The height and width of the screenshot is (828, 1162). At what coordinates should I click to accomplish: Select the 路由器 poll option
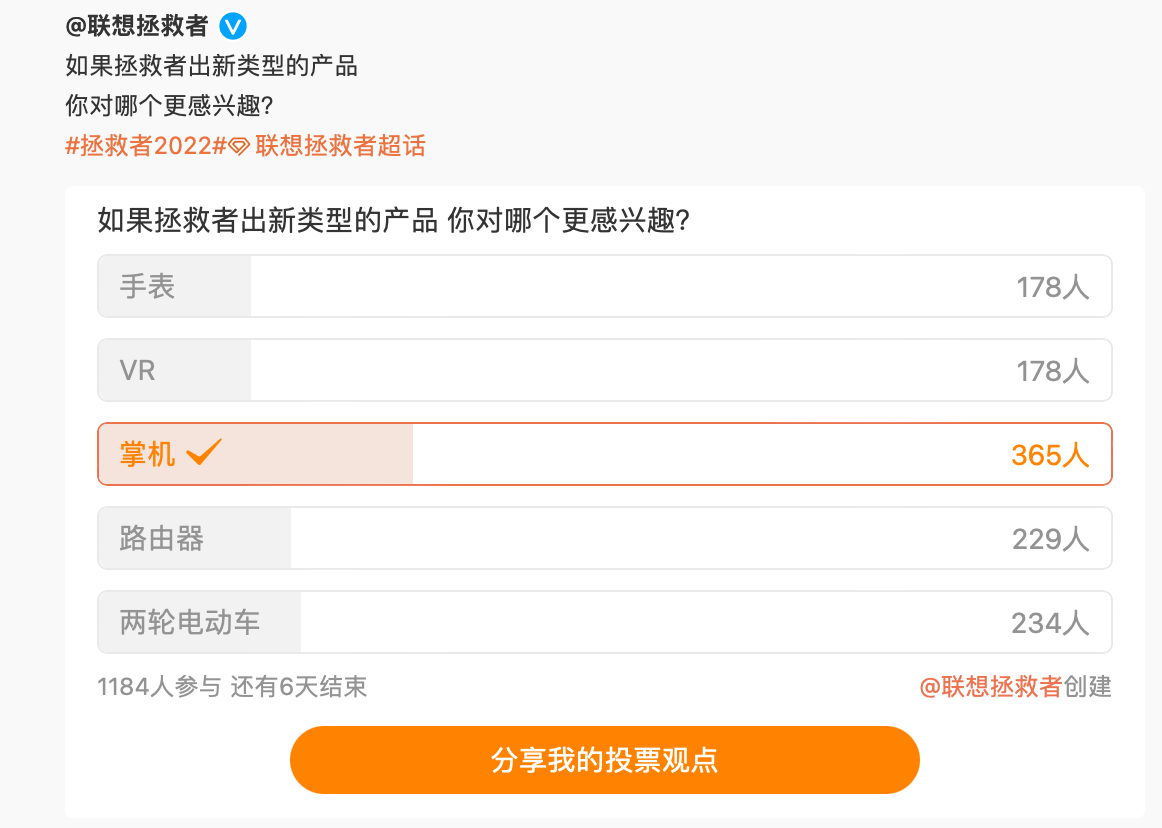[x=604, y=539]
